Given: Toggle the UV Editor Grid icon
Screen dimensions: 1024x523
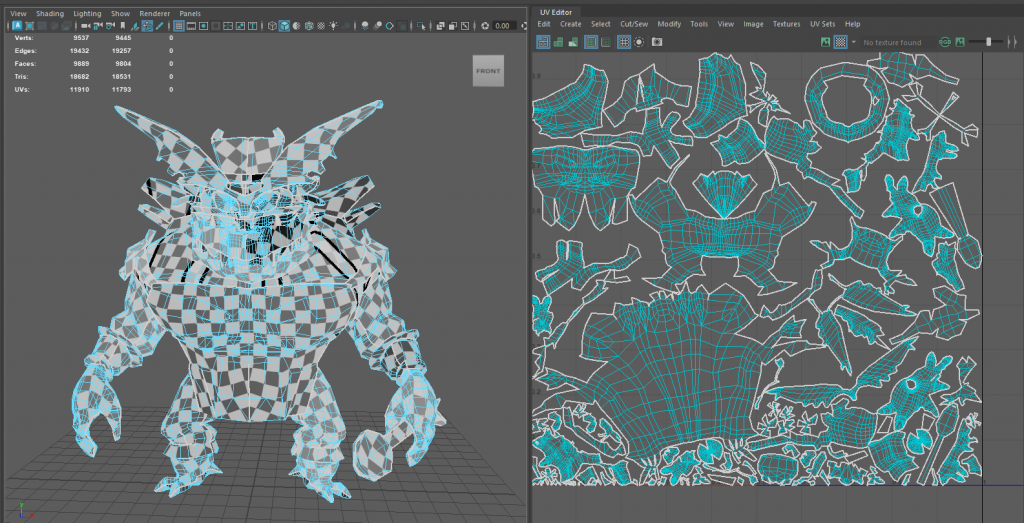Looking at the screenshot, I should coord(624,42).
